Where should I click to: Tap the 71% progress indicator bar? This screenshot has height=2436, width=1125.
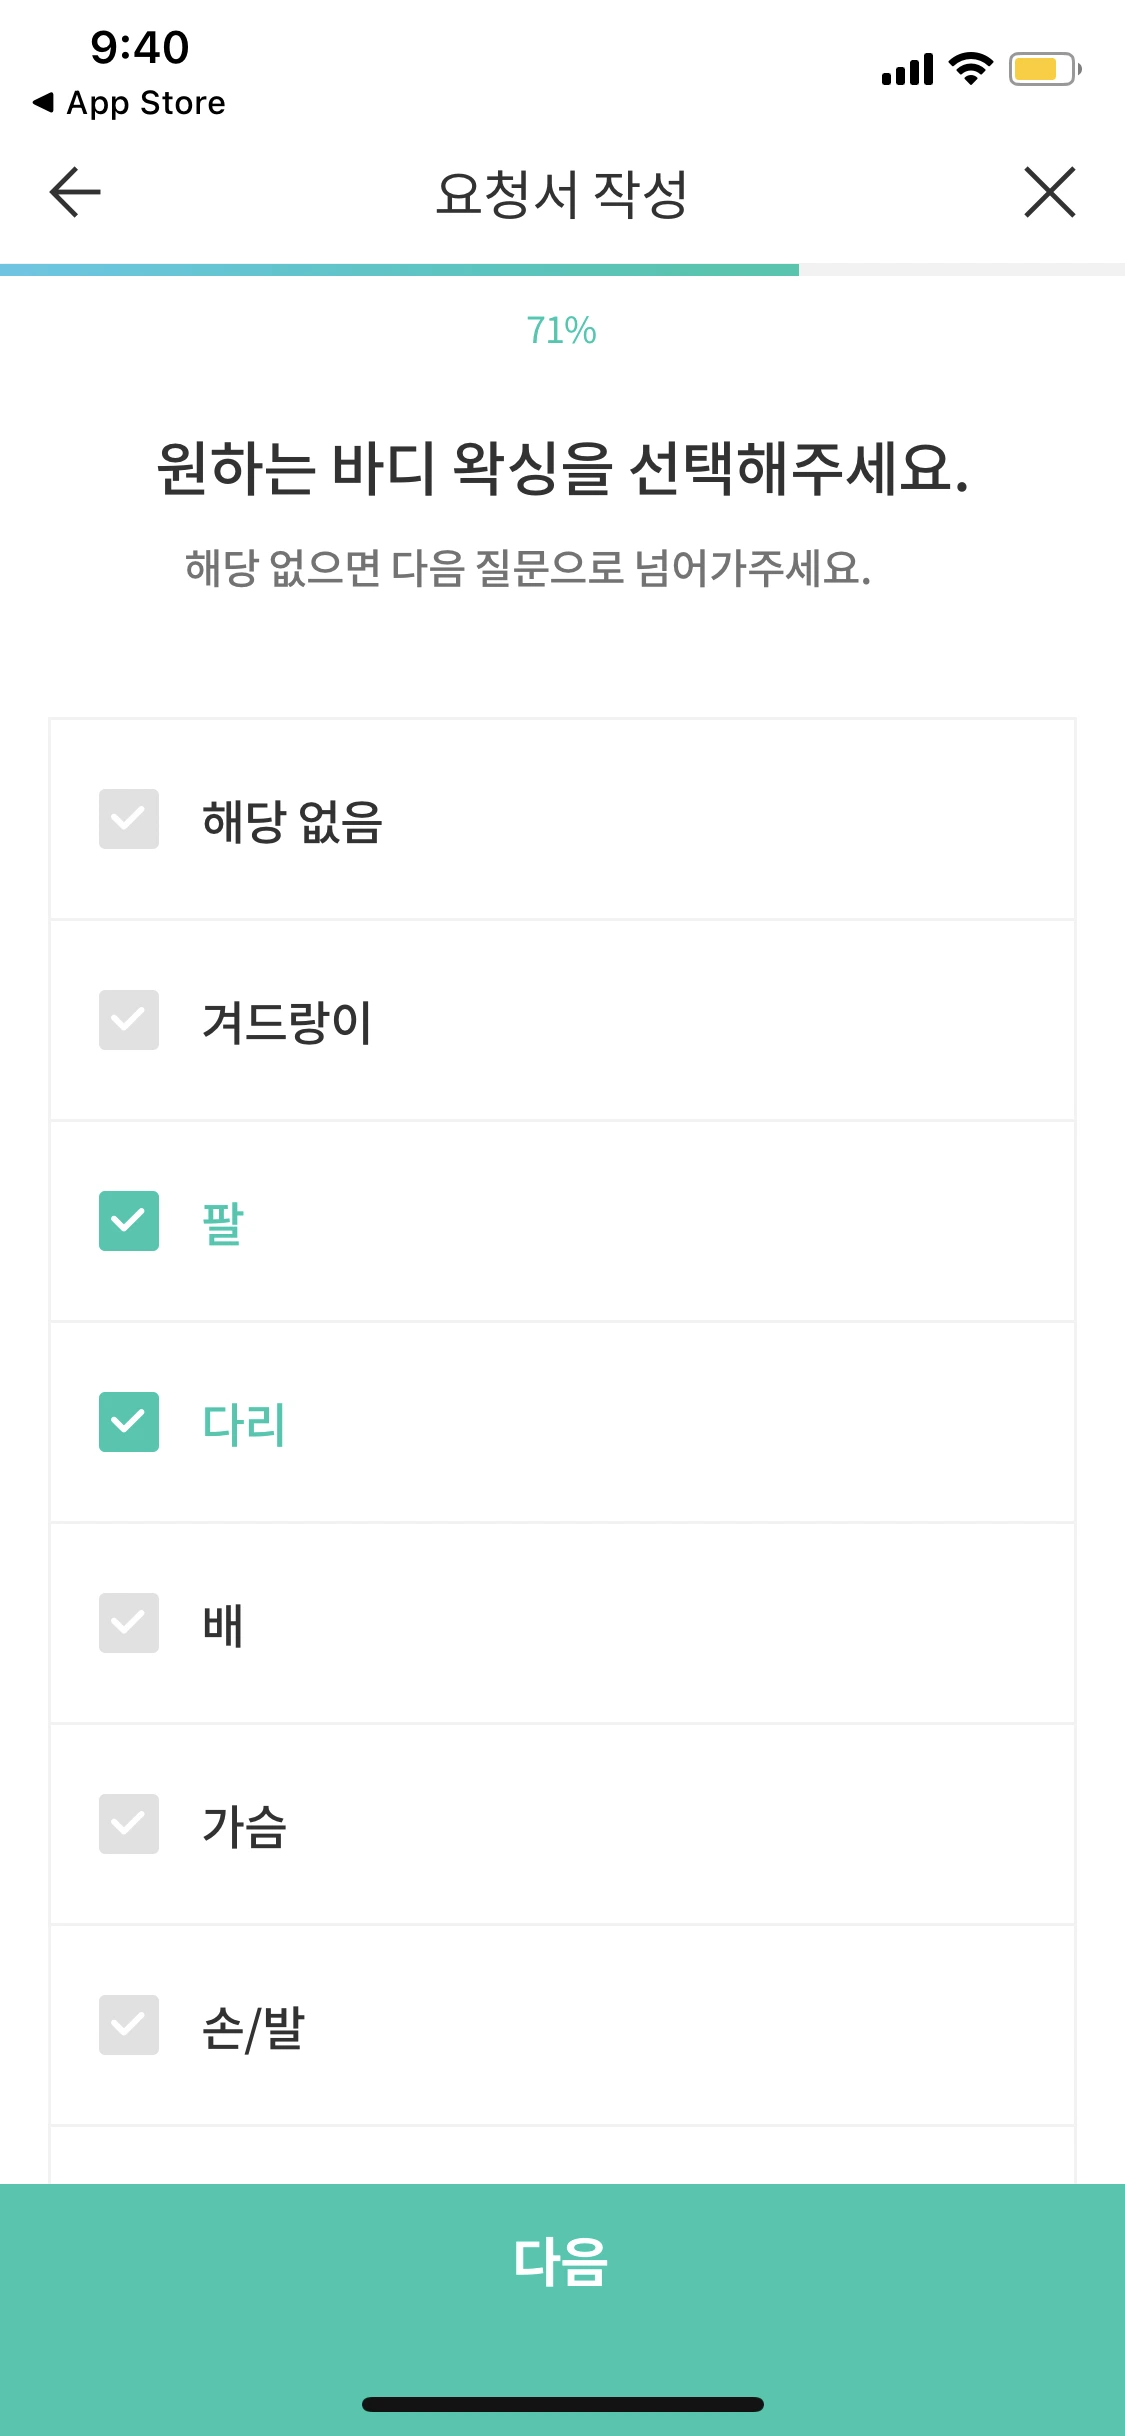[562, 267]
